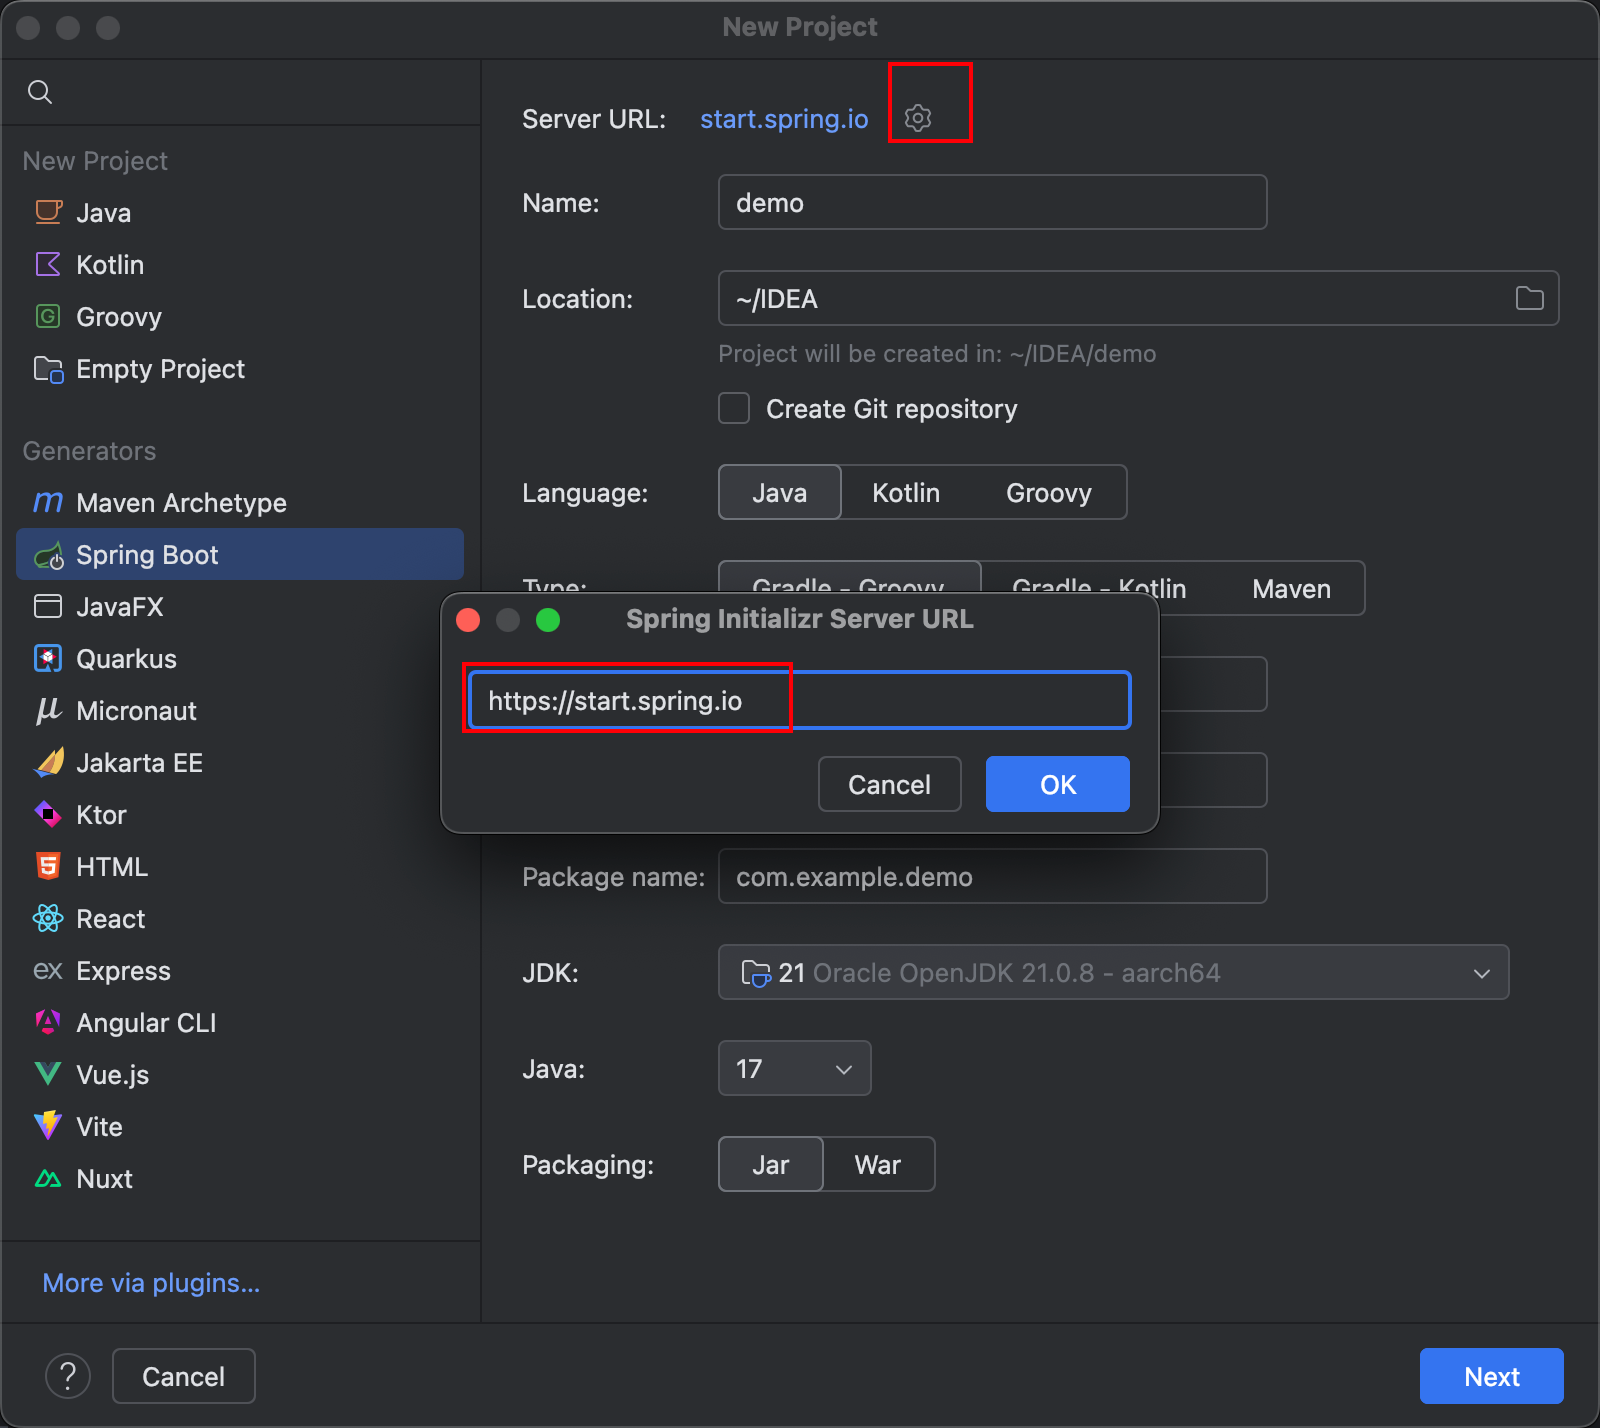Image resolution: width=1600 pixels, height=1428 pixels.
Task: Click the Spring Boot leaf icon
Action: 49,555
